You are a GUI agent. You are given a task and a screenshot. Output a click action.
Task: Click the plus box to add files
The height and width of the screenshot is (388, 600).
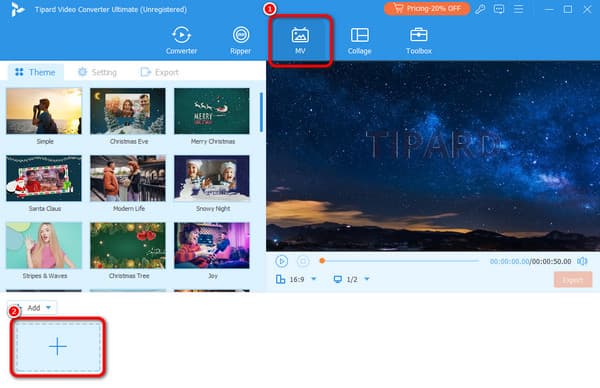click(58, 347)
